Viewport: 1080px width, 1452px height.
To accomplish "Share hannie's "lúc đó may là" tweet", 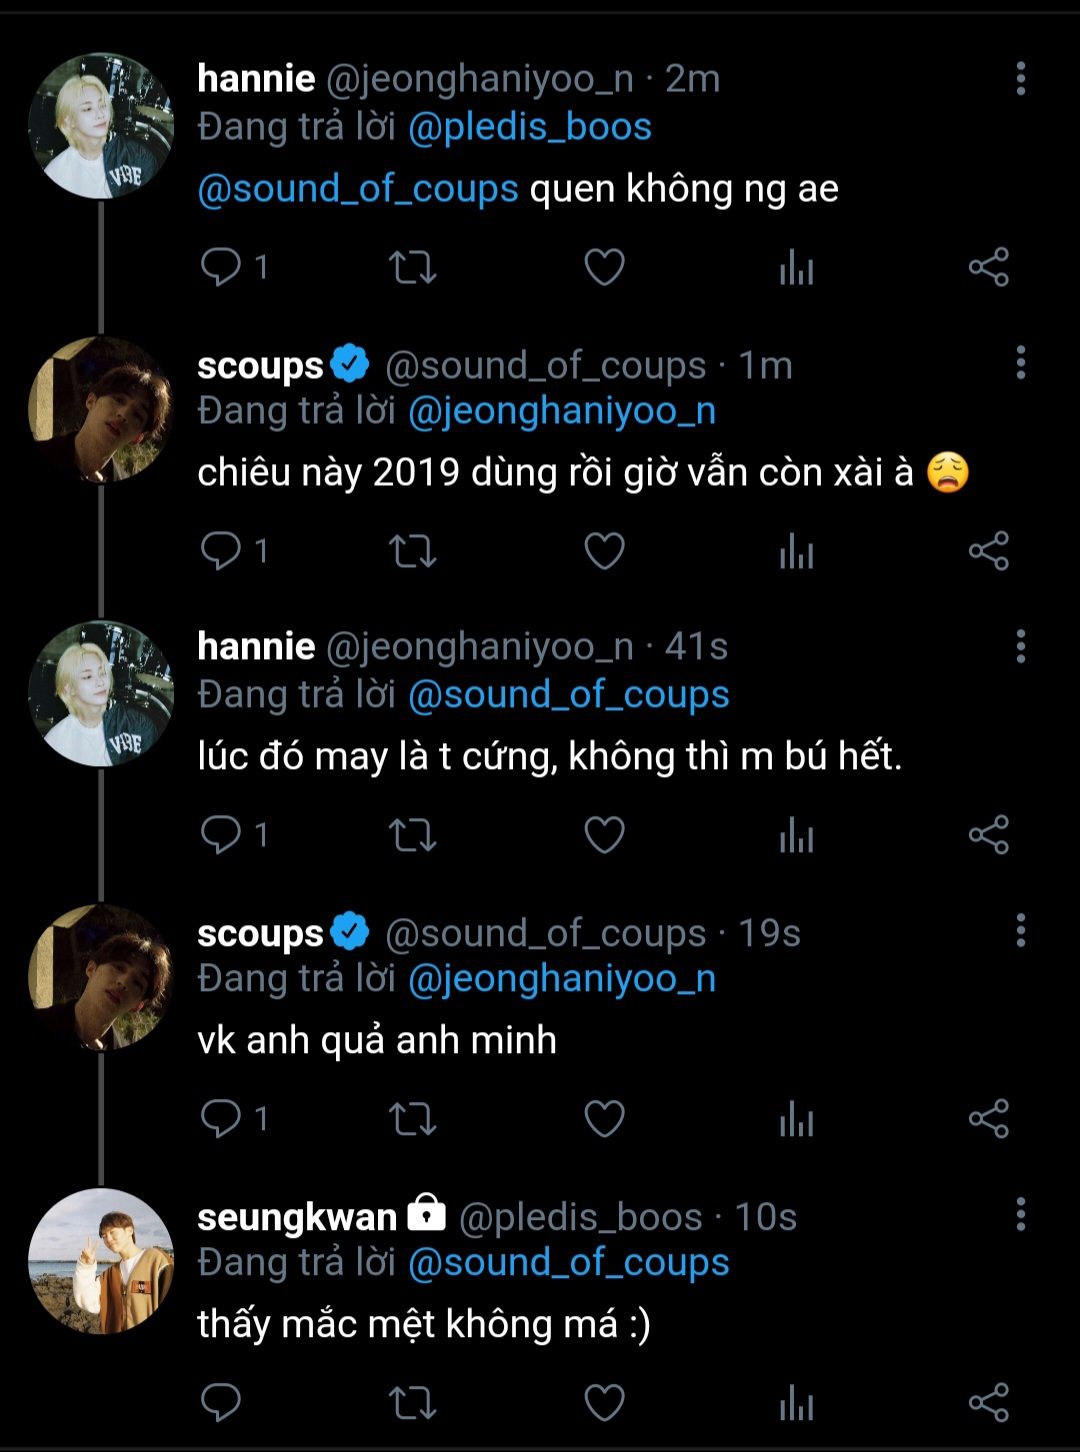I will (x=988, y=835).
